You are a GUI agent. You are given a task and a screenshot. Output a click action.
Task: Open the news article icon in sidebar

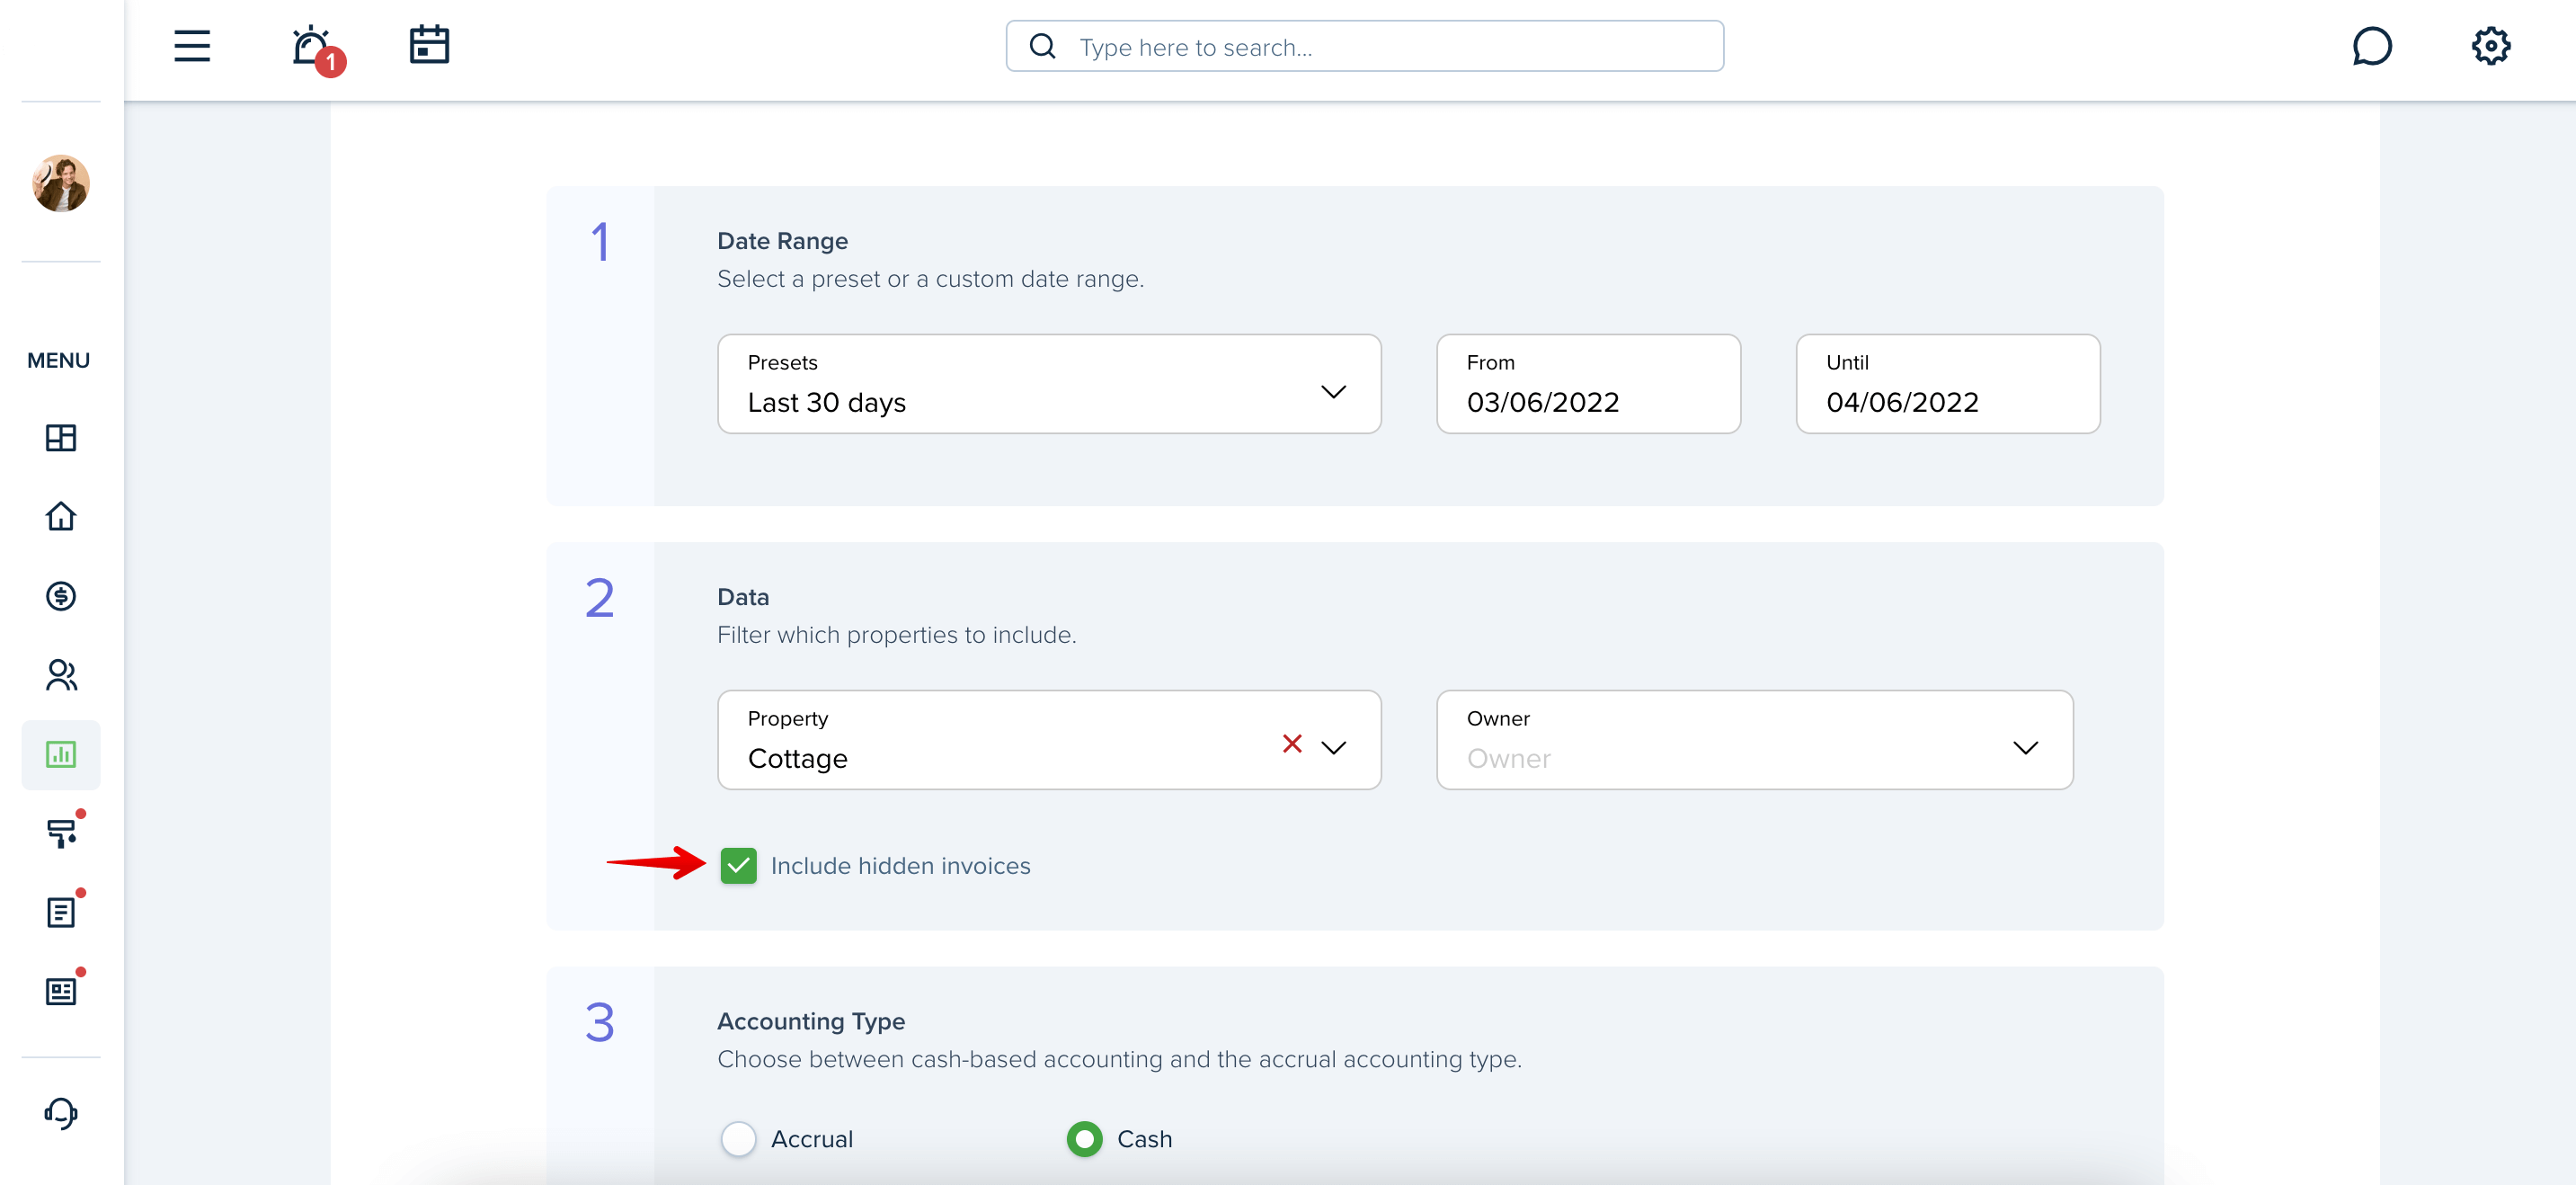[x=61, y=991]
